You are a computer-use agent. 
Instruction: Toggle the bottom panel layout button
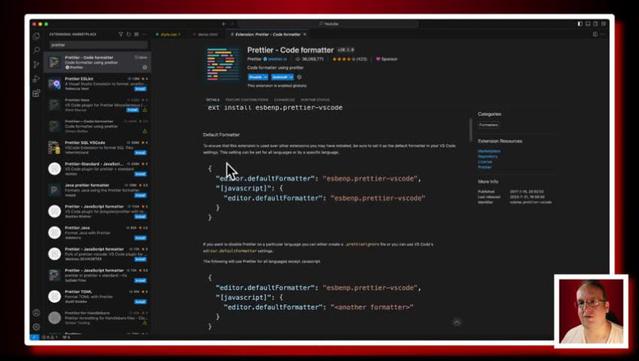(x=588, y=24)
